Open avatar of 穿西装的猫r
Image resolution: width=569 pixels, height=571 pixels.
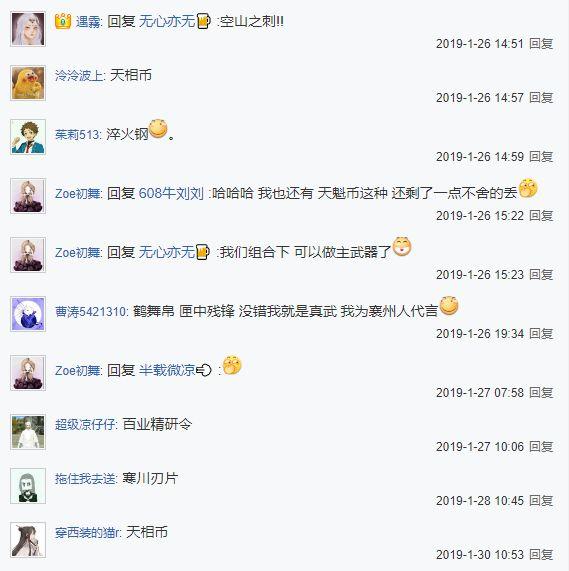[x=28, y=540]
